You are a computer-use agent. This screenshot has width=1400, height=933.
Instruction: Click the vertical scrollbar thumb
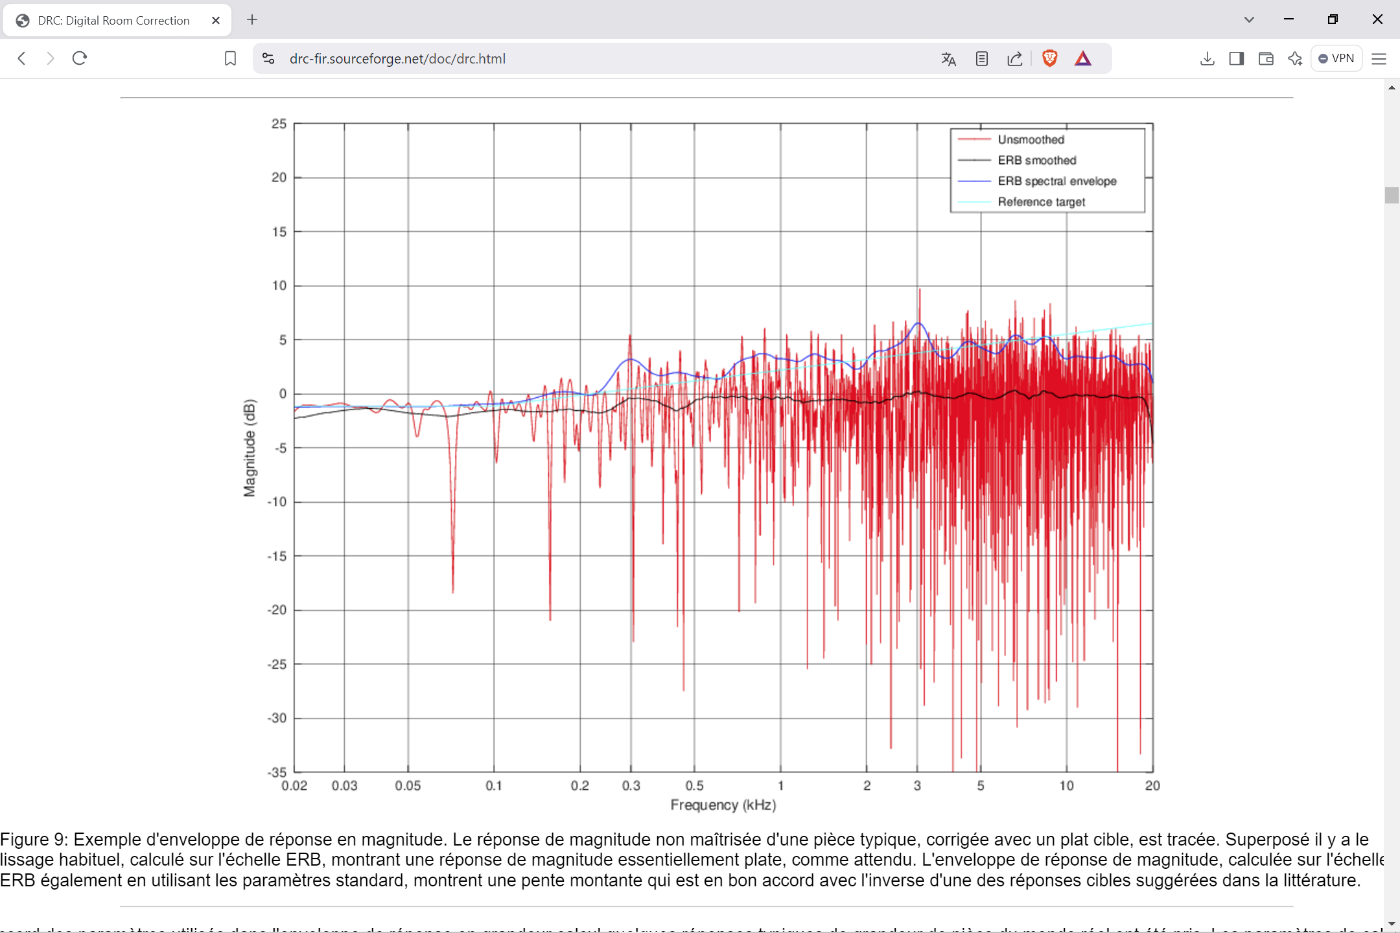pyautogui.click(x=1391, y=195)
